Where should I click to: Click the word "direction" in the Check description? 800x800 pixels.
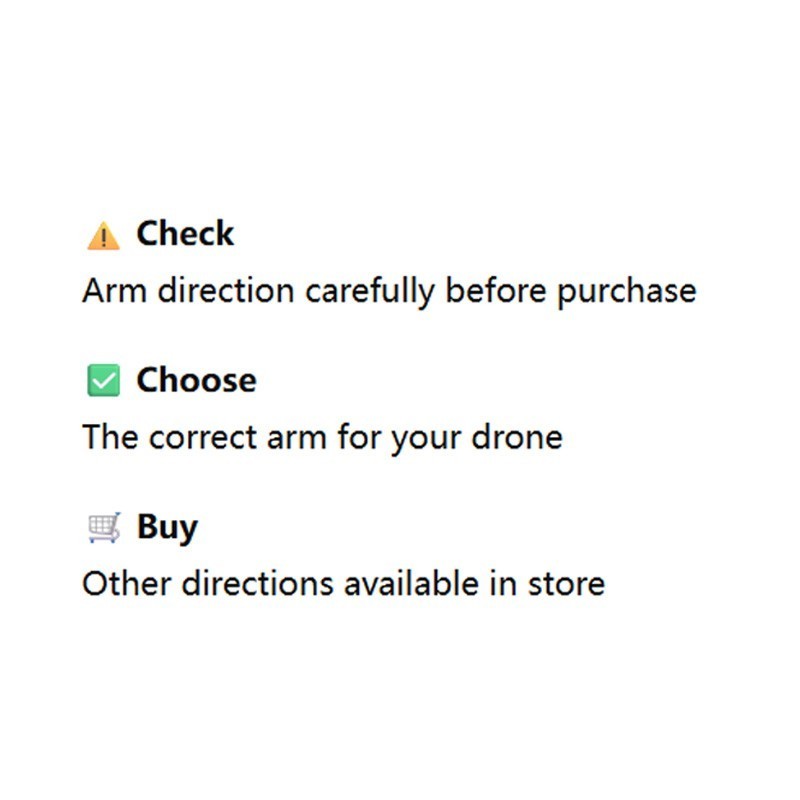226,291
